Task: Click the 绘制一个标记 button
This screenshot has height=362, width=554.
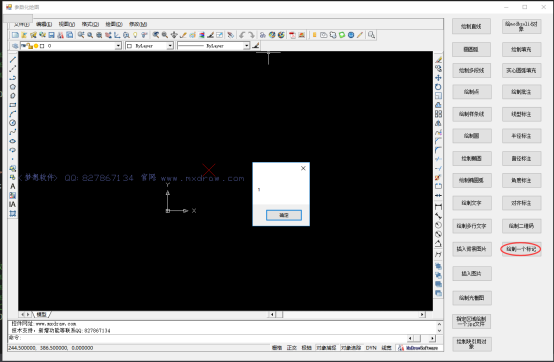Action: [521, 249]
